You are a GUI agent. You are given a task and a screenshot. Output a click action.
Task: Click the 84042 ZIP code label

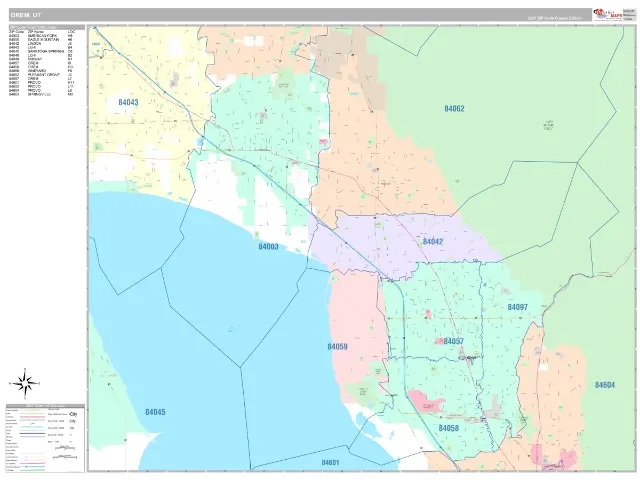pos(433,241)
